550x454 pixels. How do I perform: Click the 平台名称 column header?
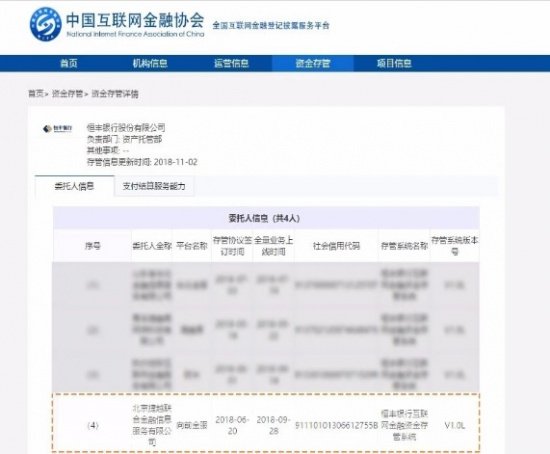192,246
